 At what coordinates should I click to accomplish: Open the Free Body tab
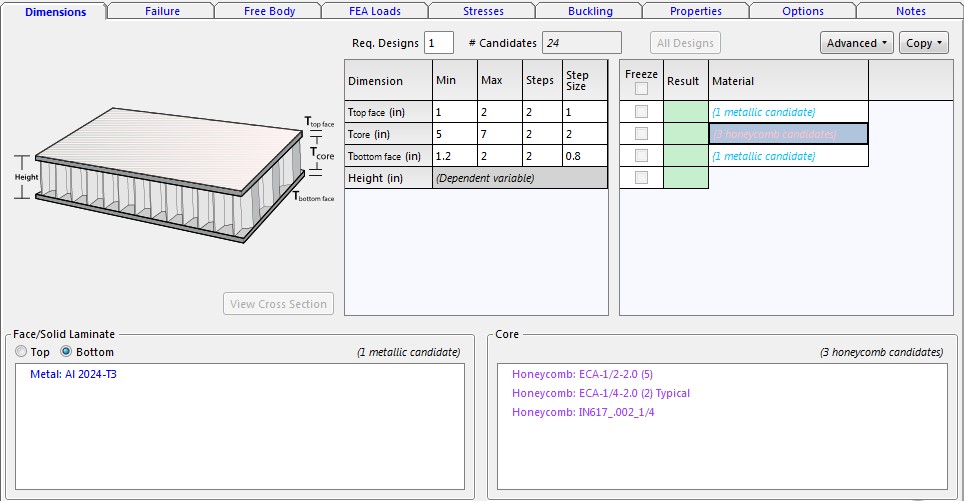point(269,11)
